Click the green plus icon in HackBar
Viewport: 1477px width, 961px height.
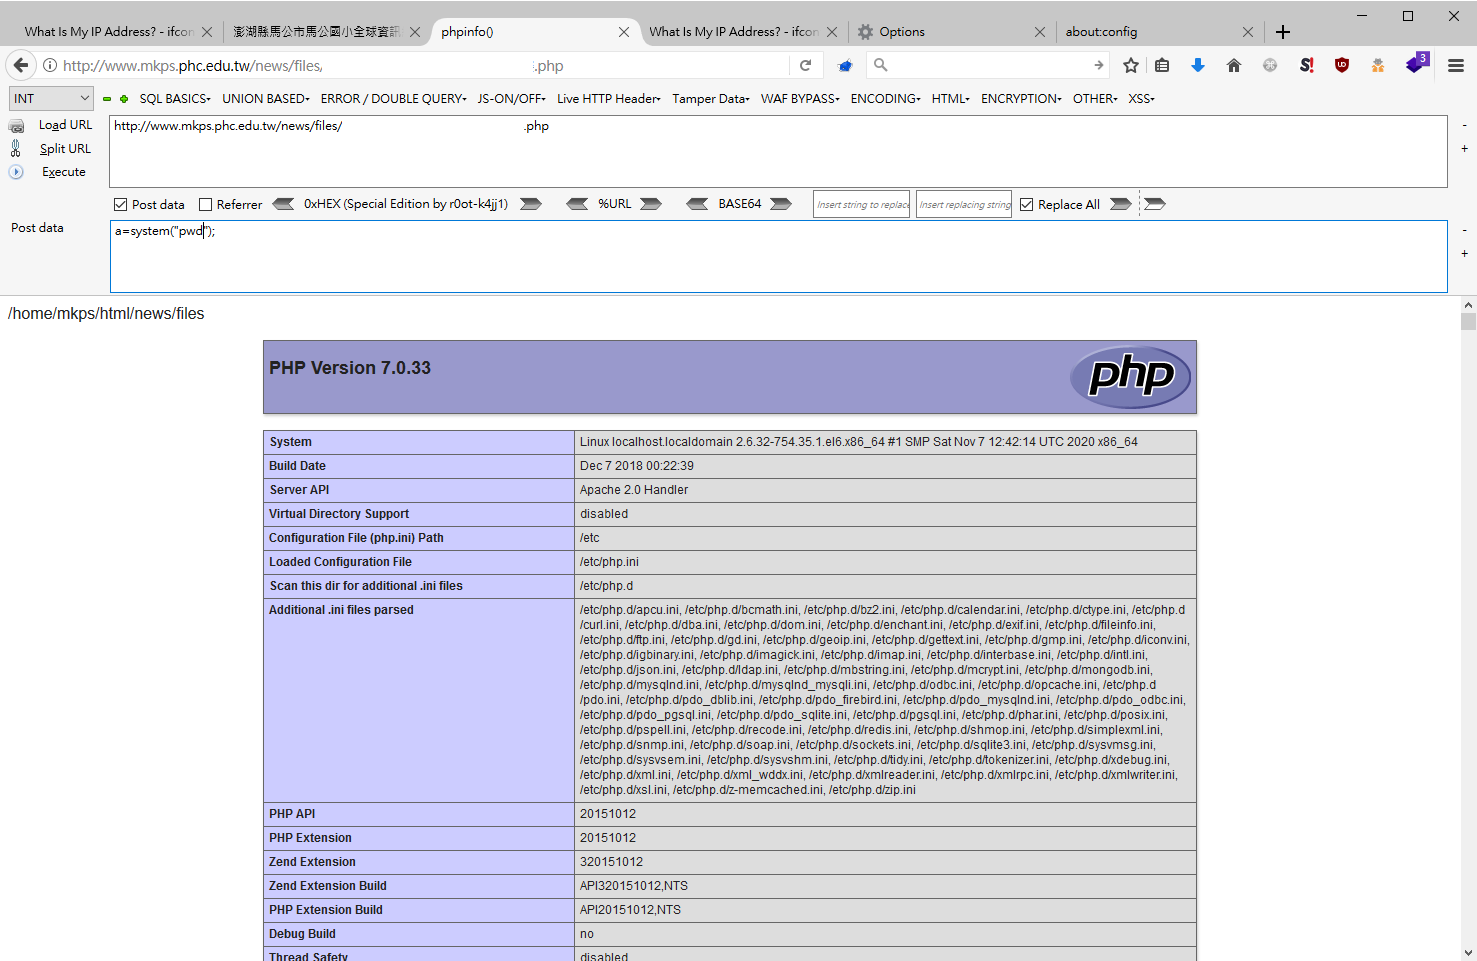click(x=124, y=99)
